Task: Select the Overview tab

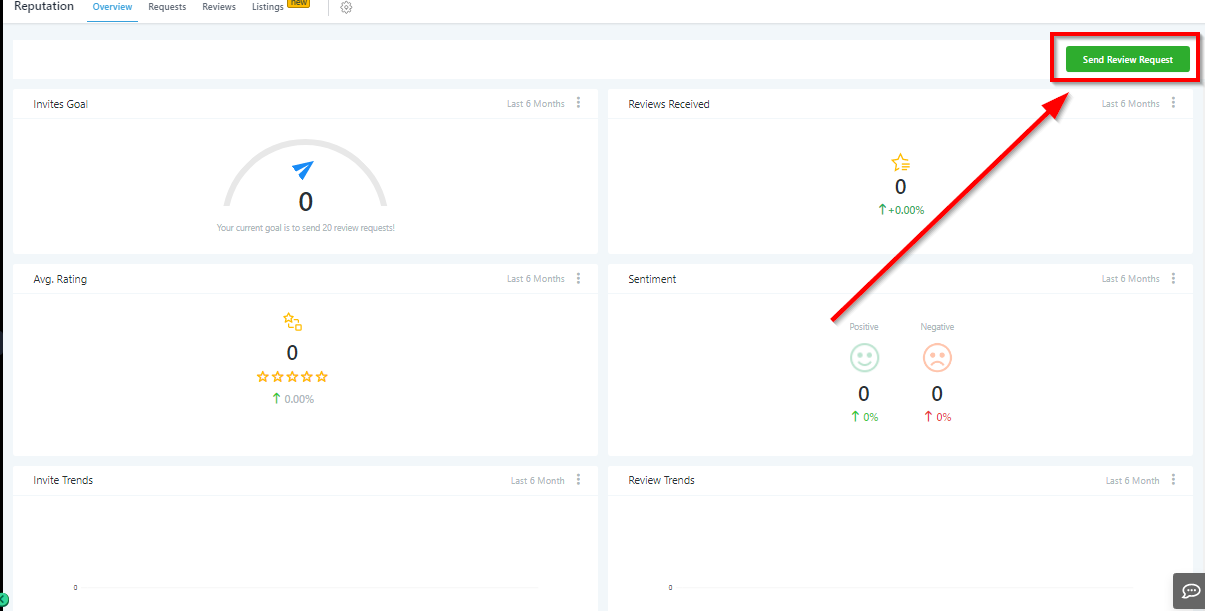Action: (112, 7)
